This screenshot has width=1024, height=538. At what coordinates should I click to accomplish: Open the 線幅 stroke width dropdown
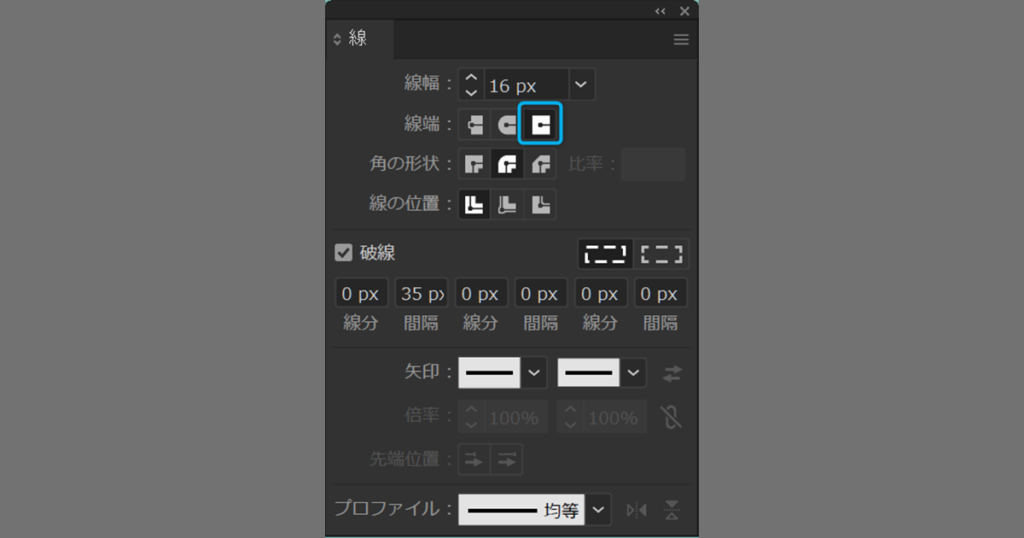(x=582, y=85)
